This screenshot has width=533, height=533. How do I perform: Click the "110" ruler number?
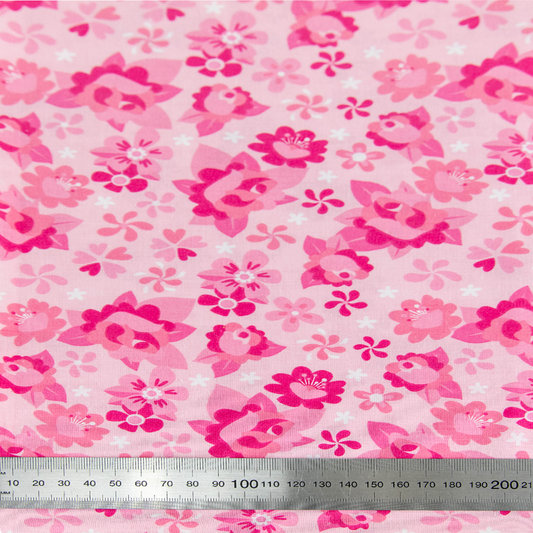coord(270,484)
